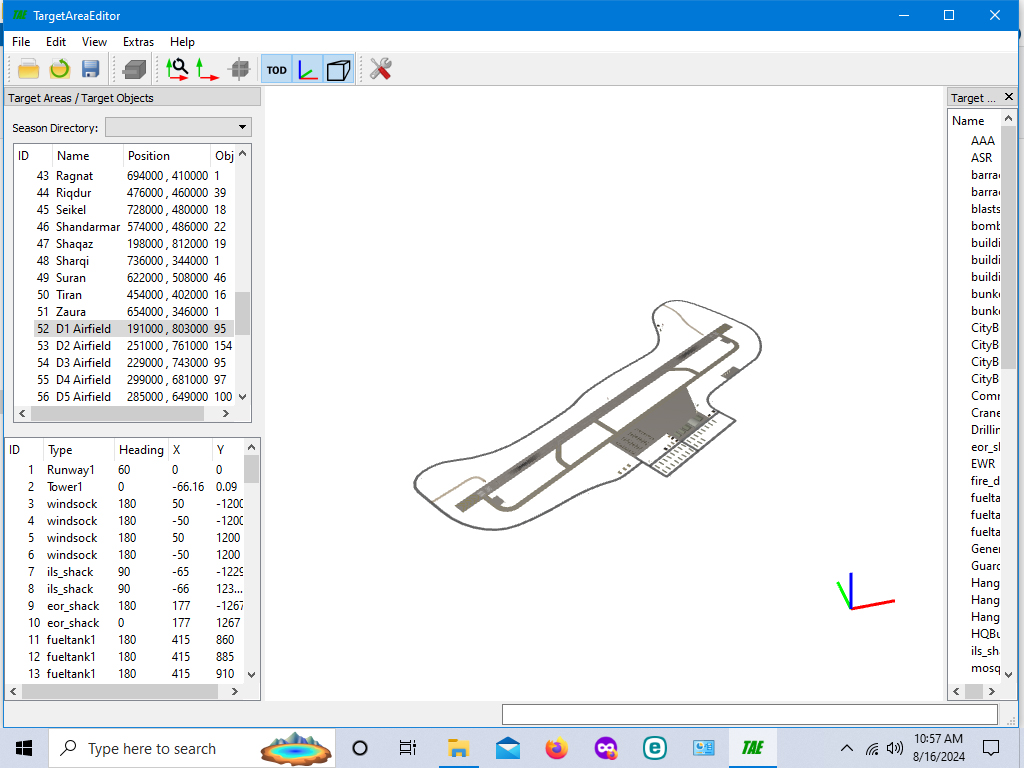Click the gray crosshair target icon
Image resolution: width=1024 pixels, height=768 pixels.
pos(240,69)
